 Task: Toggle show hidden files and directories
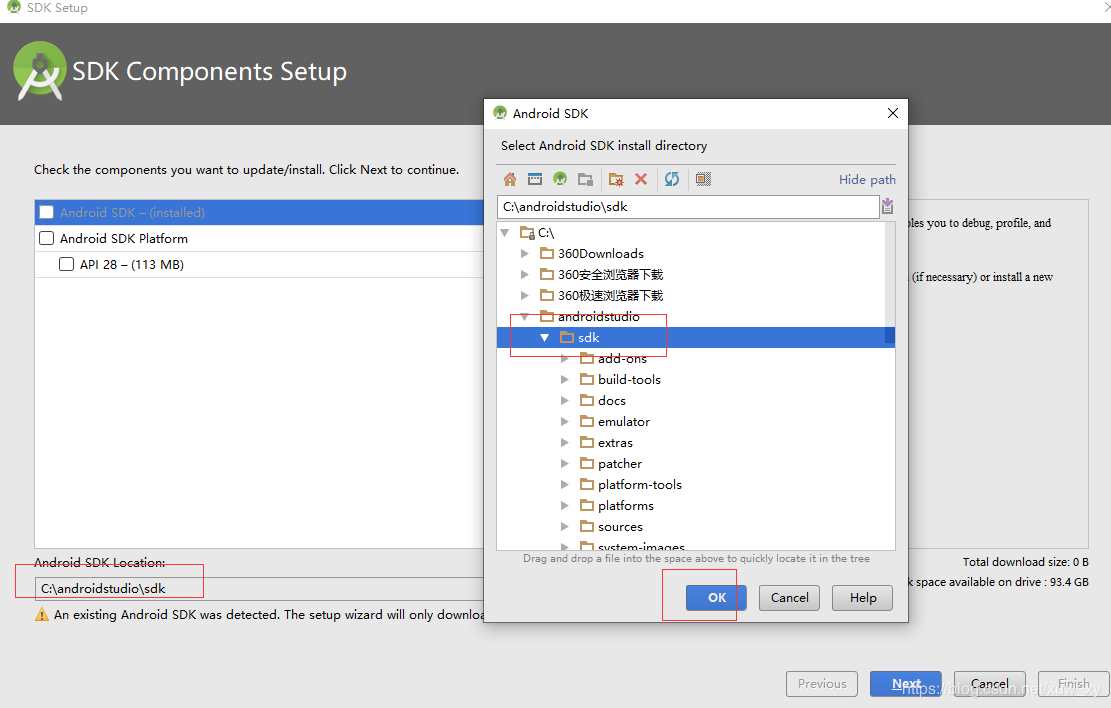pyautogui.click(x=703, y=179)
